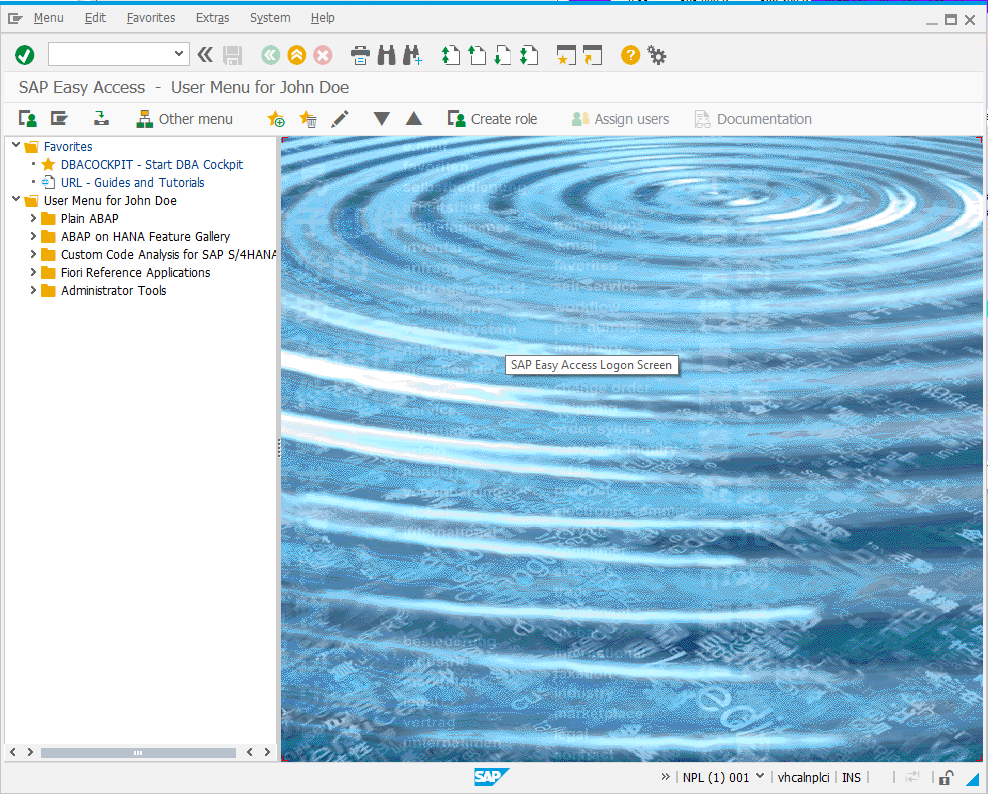Expand the Custom Code Analysis folder
This screenshot has height=794, width=988.
33,254
